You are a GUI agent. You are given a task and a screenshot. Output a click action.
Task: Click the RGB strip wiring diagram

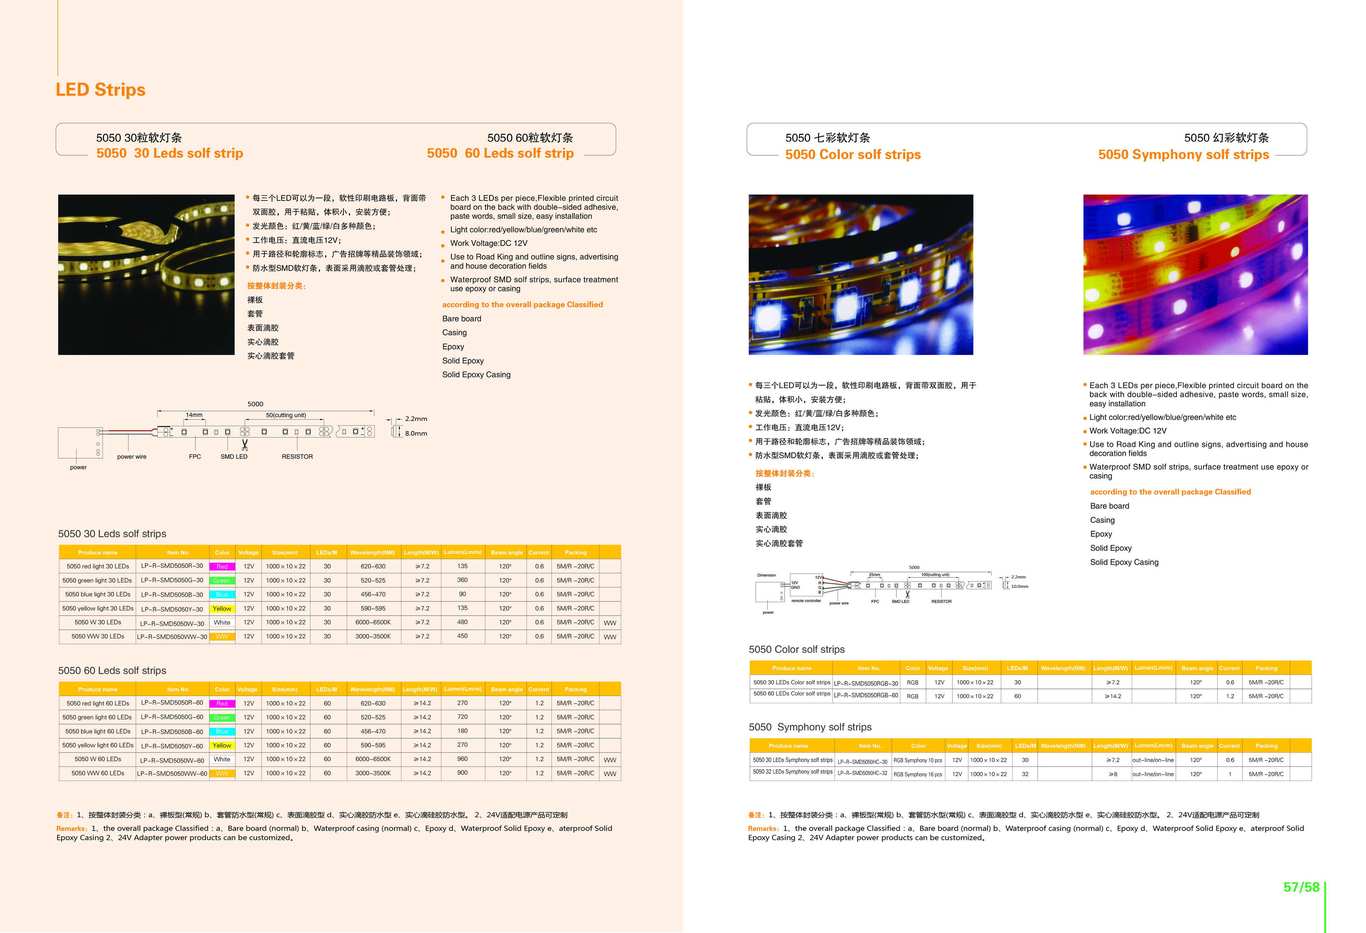point(891,589)
